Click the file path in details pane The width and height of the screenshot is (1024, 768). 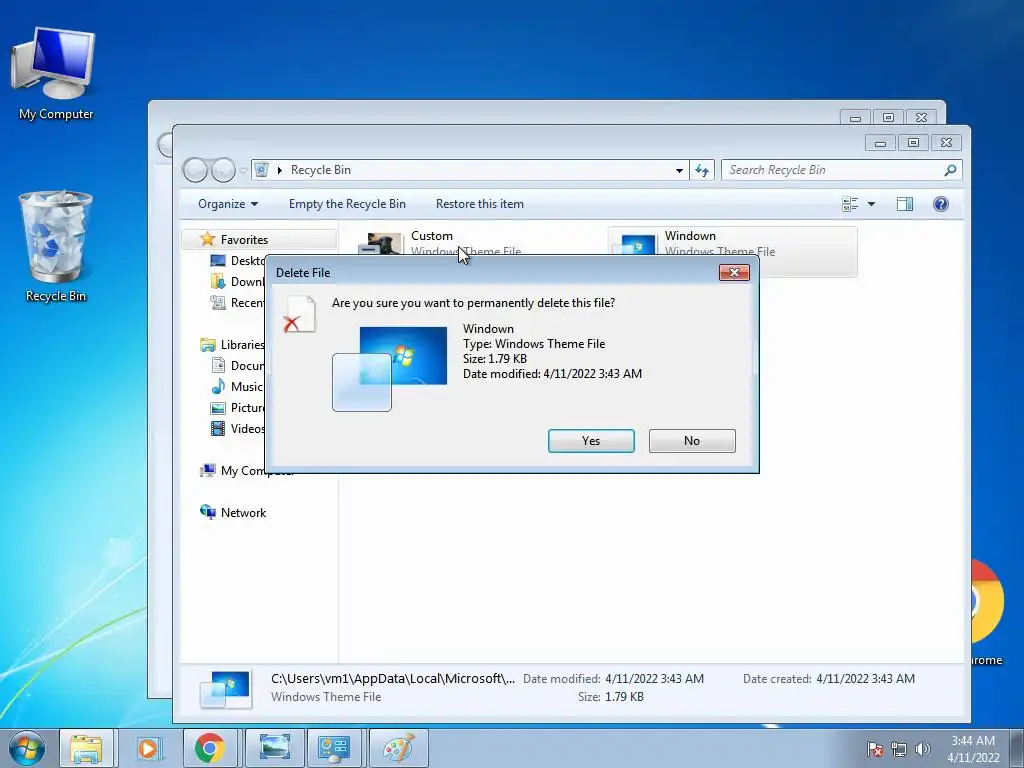tap(393, 679)
